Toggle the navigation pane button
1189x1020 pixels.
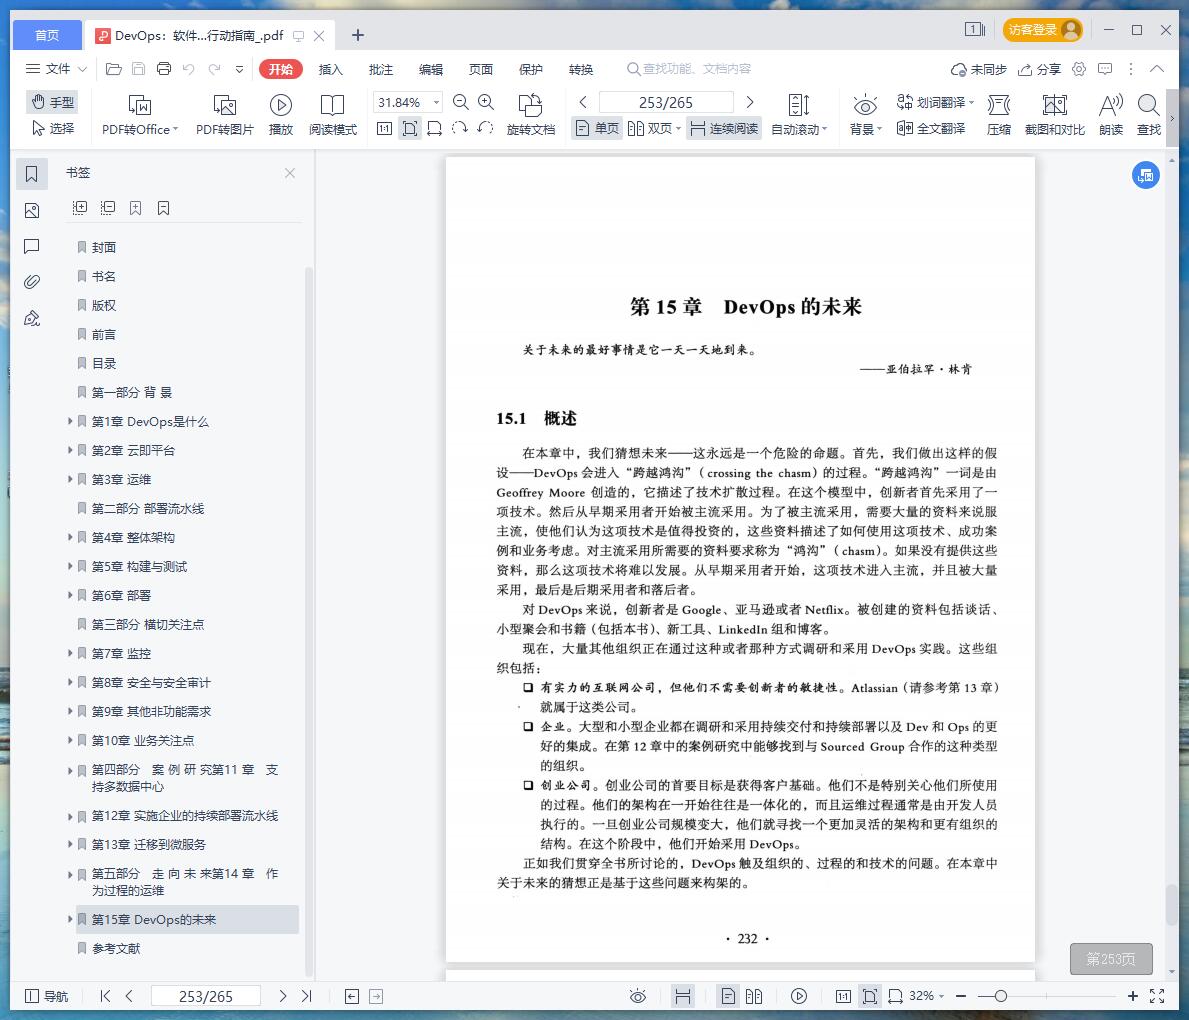(47, 996)
